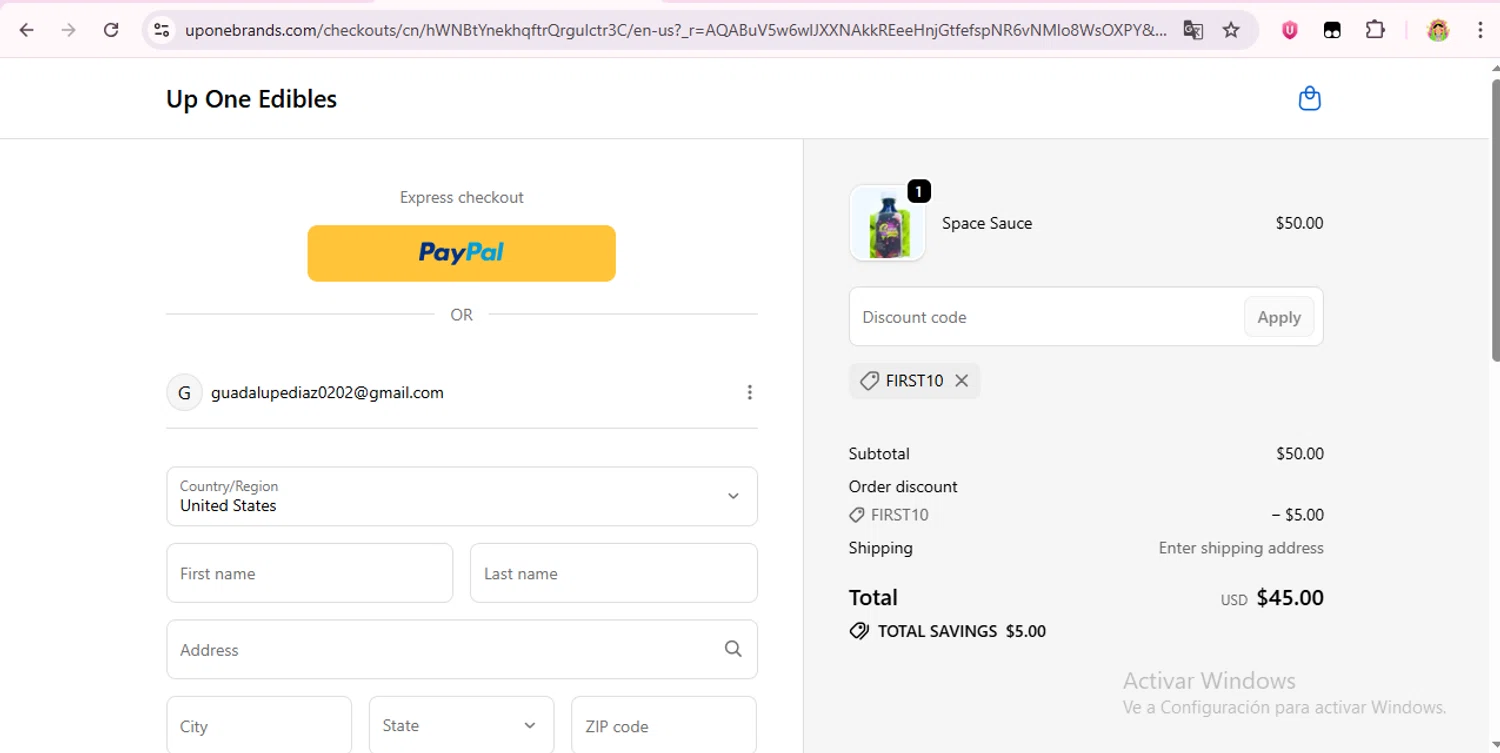The height and width of the screenshot is (753, 1500).
Task: Open account options beside the email
Action: coord(749,393)
